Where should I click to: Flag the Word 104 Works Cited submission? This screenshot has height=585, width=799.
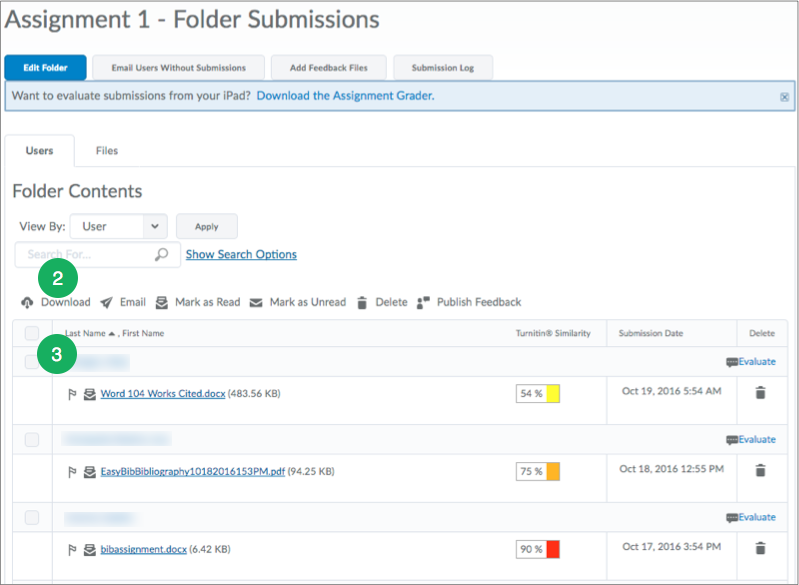[72, 394]
